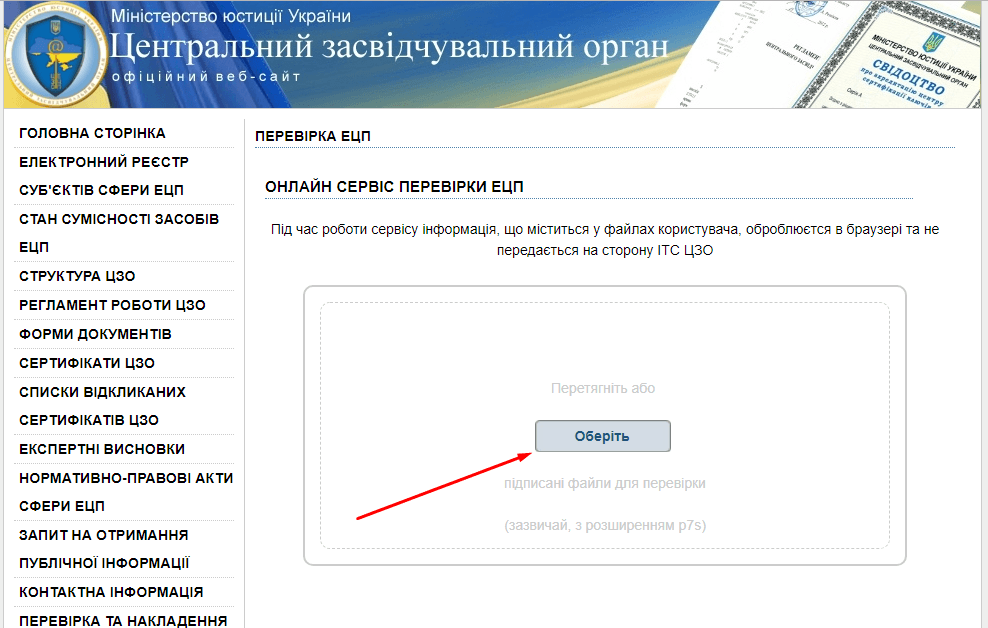
Task: Open ЕКСПЕРТНІ ВИСНОВКИ page
Action: 102,449
